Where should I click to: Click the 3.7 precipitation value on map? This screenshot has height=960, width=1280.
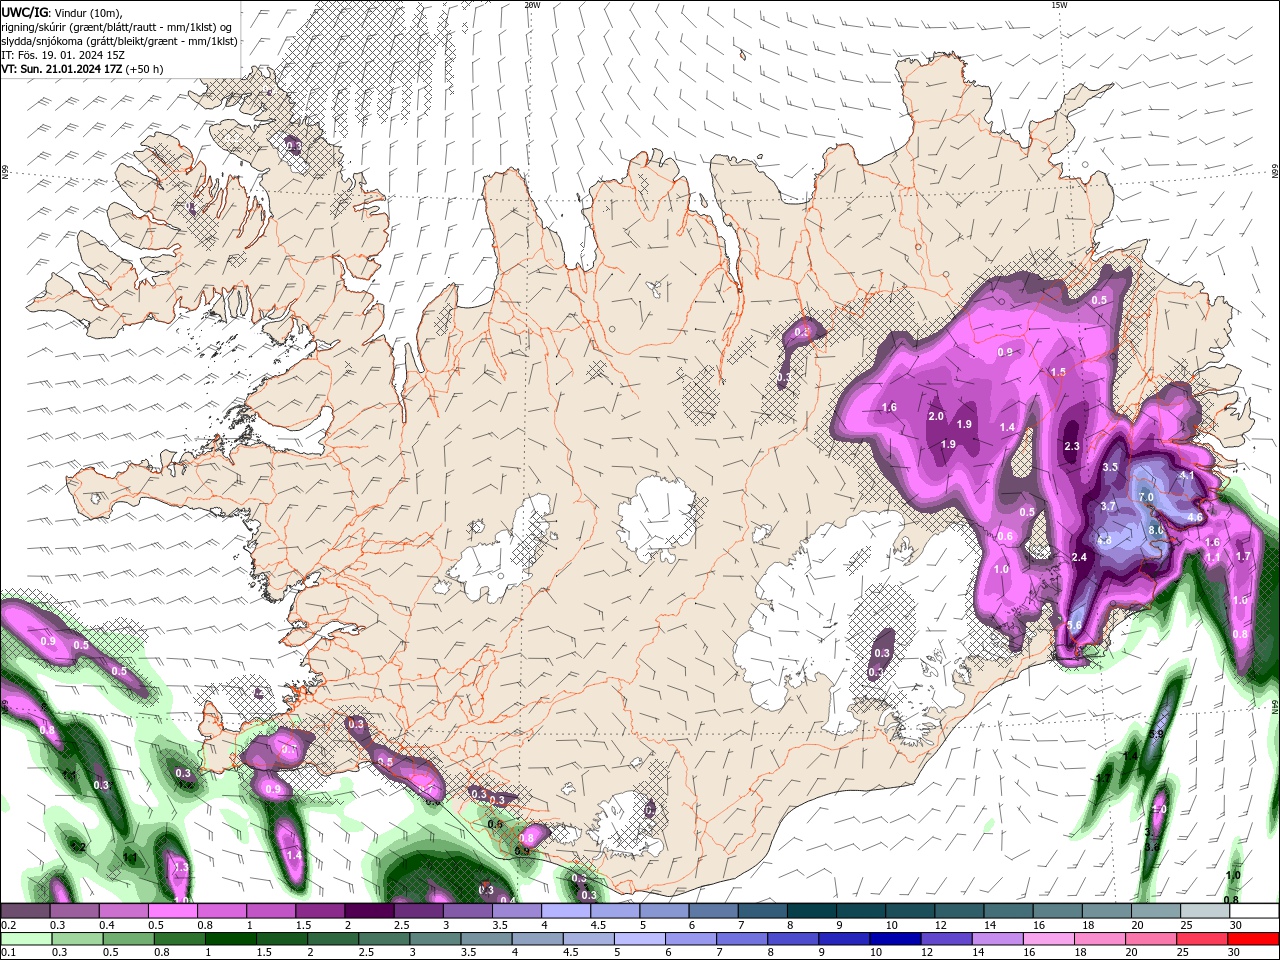point(1108,506)
